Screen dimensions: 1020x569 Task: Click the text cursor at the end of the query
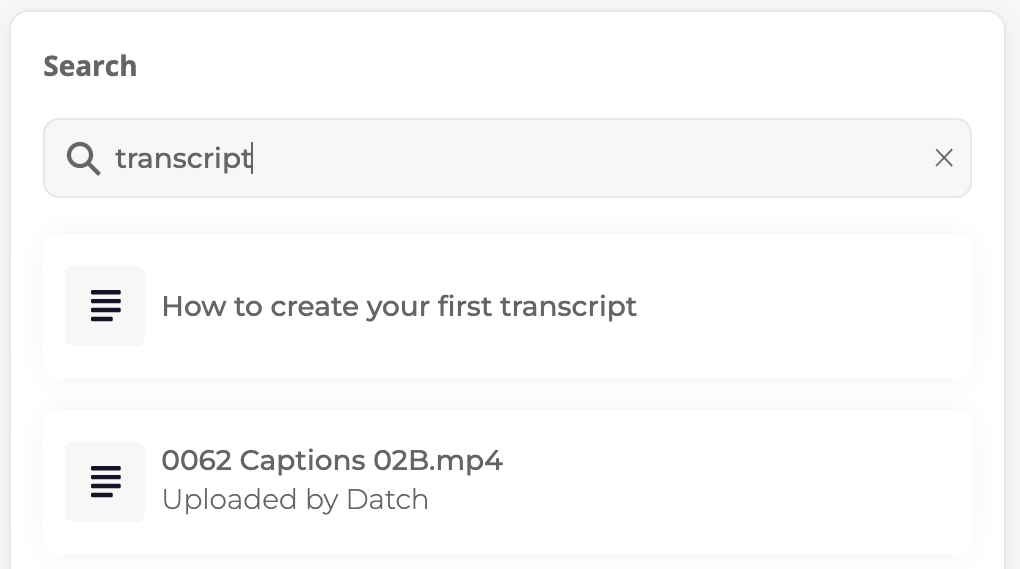tap(252, 159)
